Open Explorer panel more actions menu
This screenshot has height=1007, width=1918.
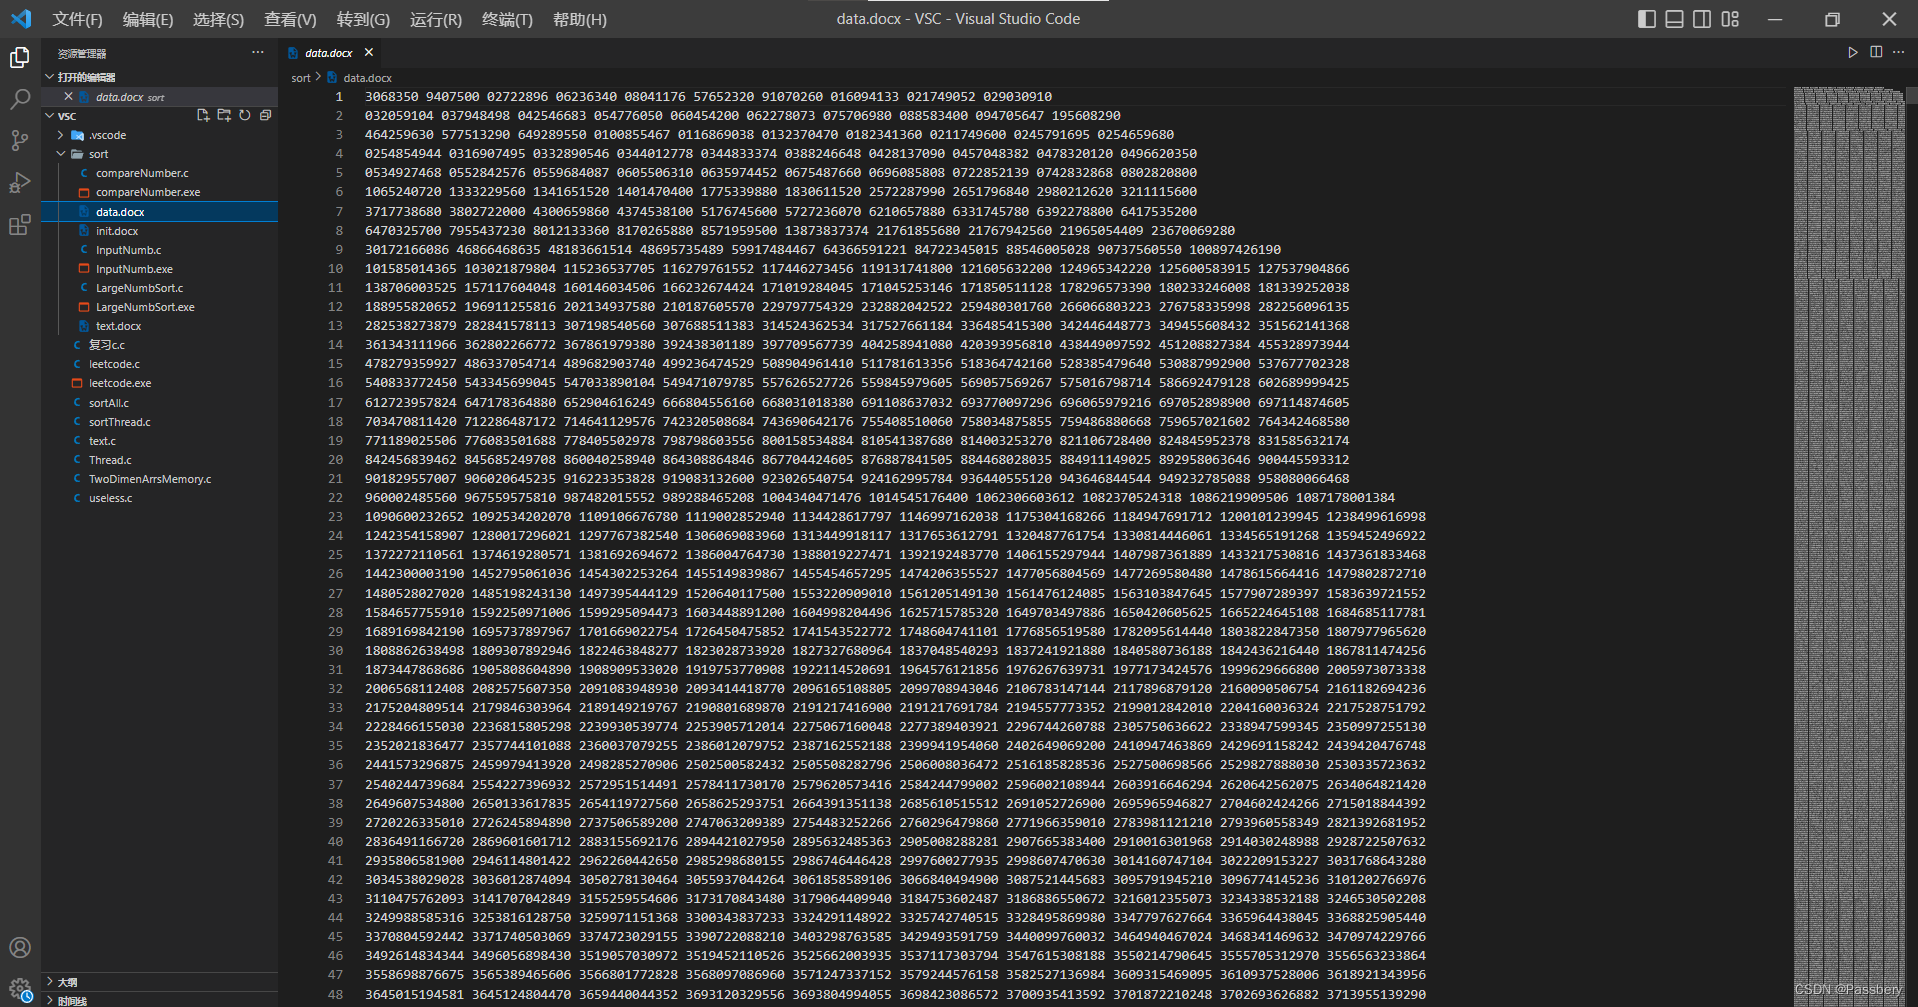click(258, 53)
